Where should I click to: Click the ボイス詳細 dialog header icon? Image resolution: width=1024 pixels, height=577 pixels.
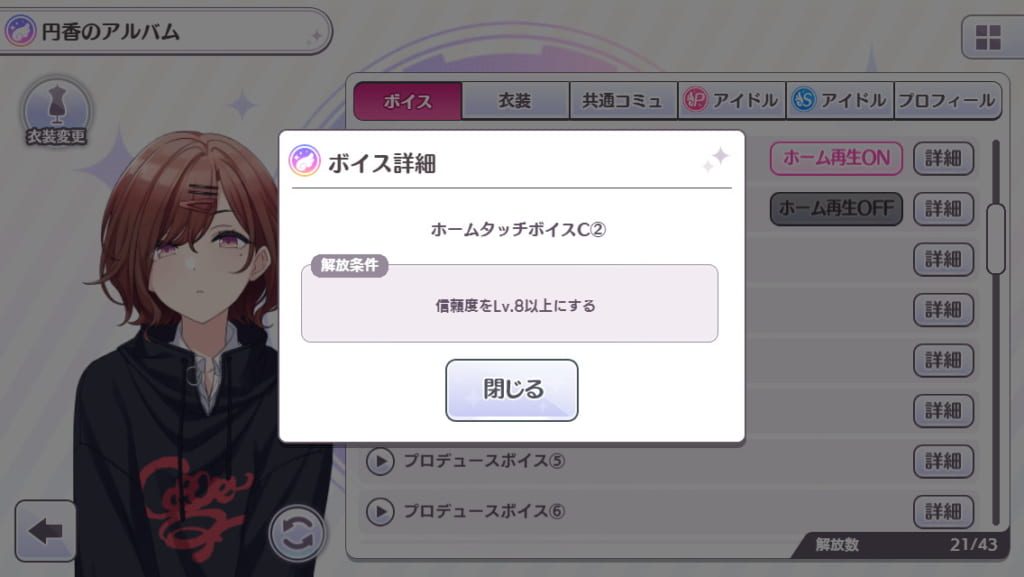304,161
